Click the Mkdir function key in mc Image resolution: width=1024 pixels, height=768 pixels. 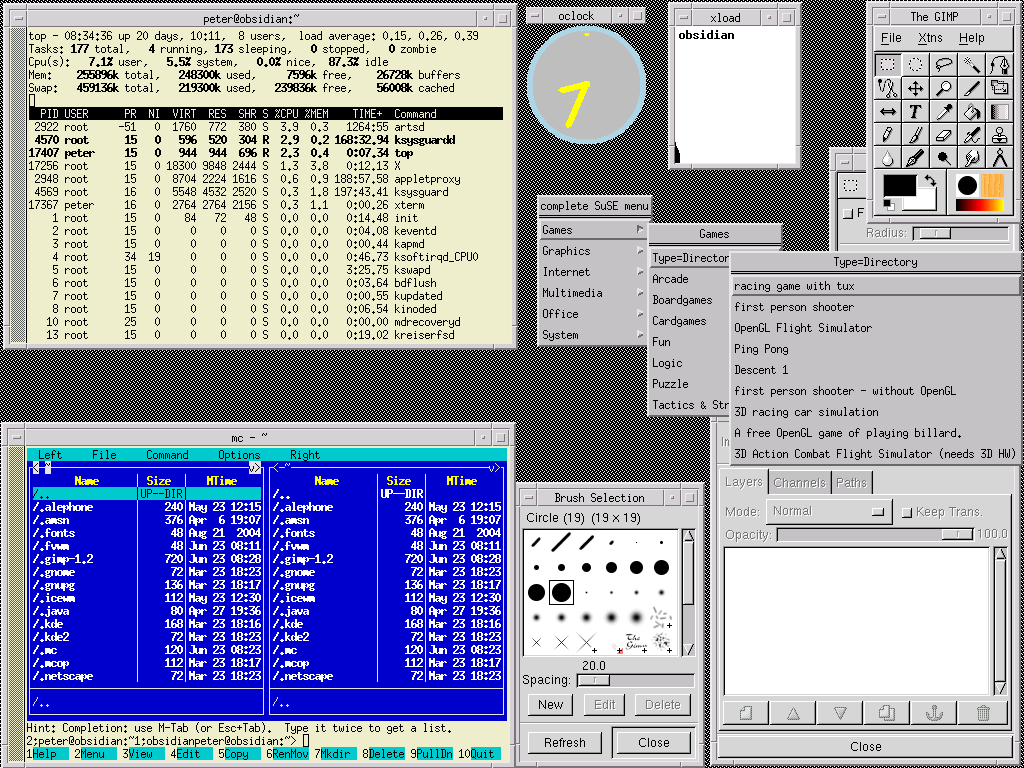click(334, 754)
